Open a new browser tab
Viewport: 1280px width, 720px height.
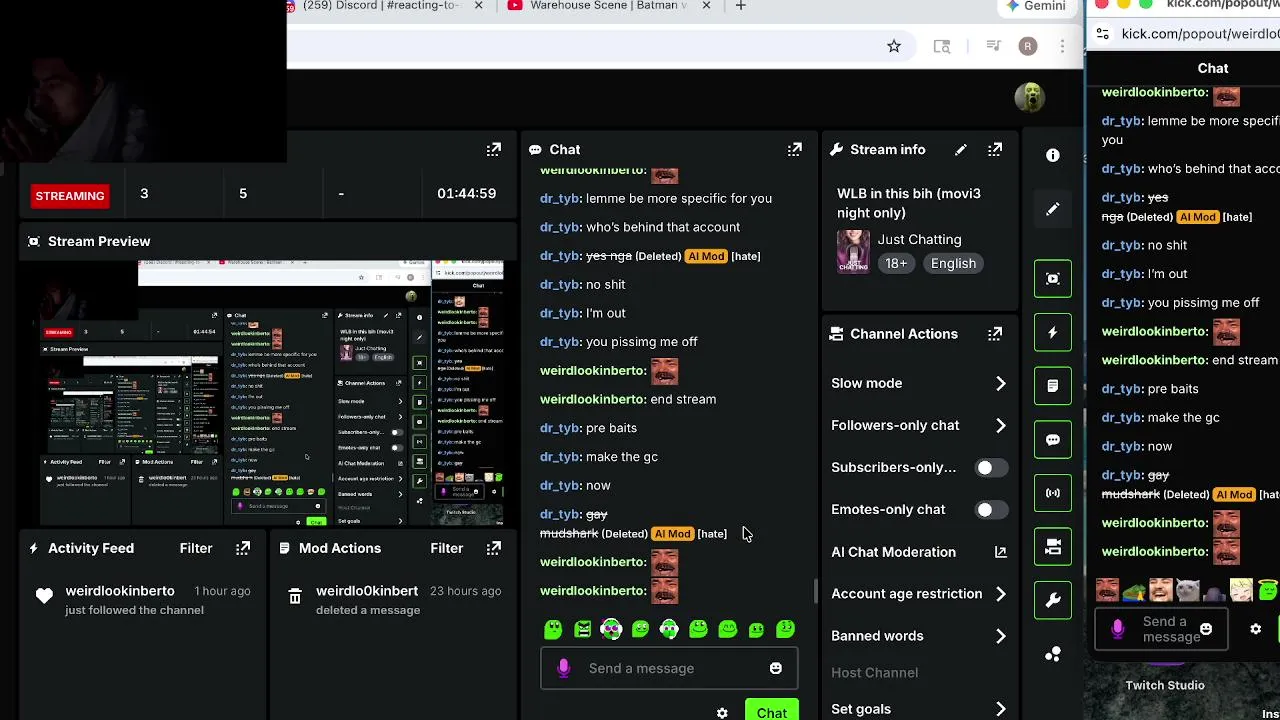pyautogui.click(x=740, y=6)
